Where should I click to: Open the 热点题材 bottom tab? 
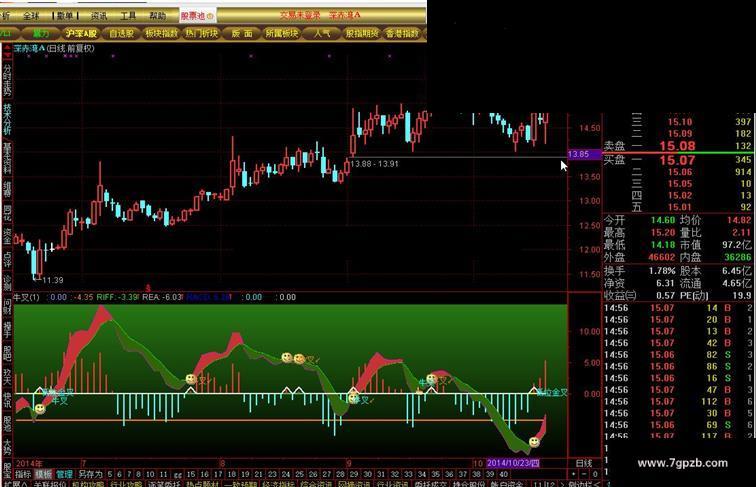[202, 484]
